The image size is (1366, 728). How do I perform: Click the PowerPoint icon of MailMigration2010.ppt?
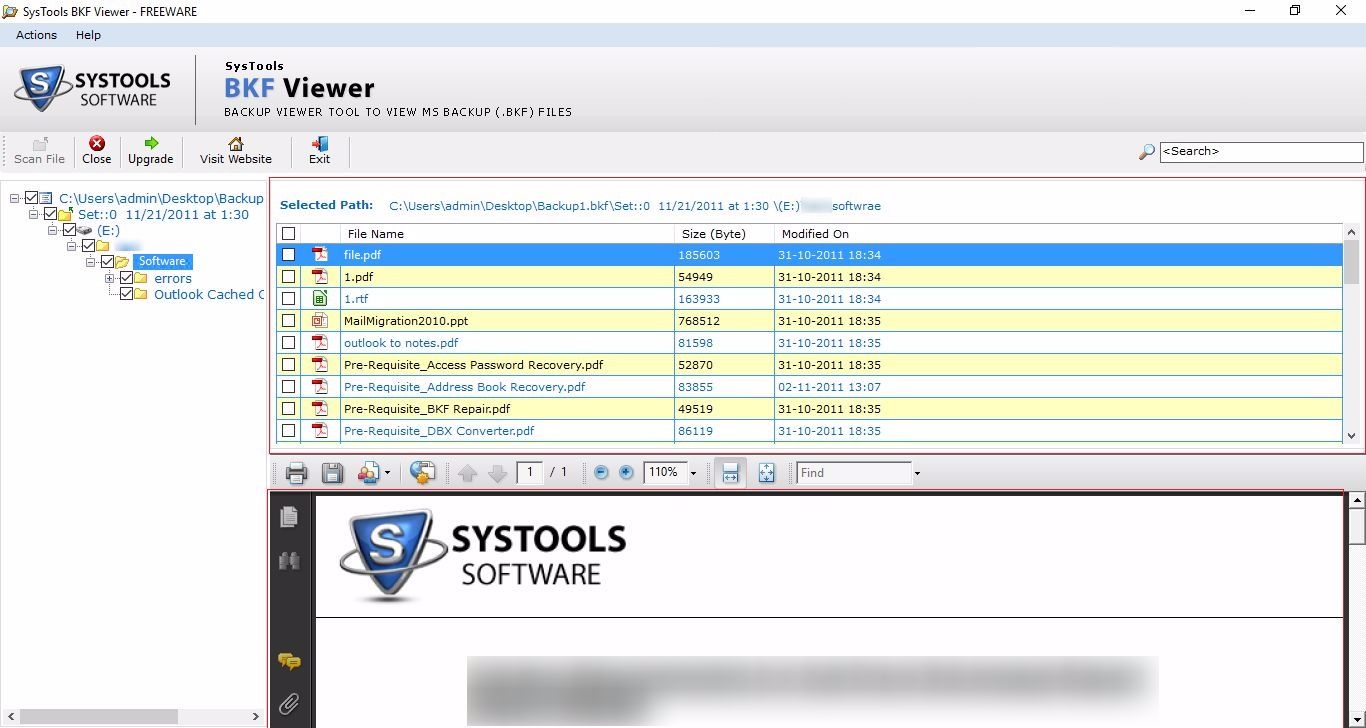click(x=320, y=321)
